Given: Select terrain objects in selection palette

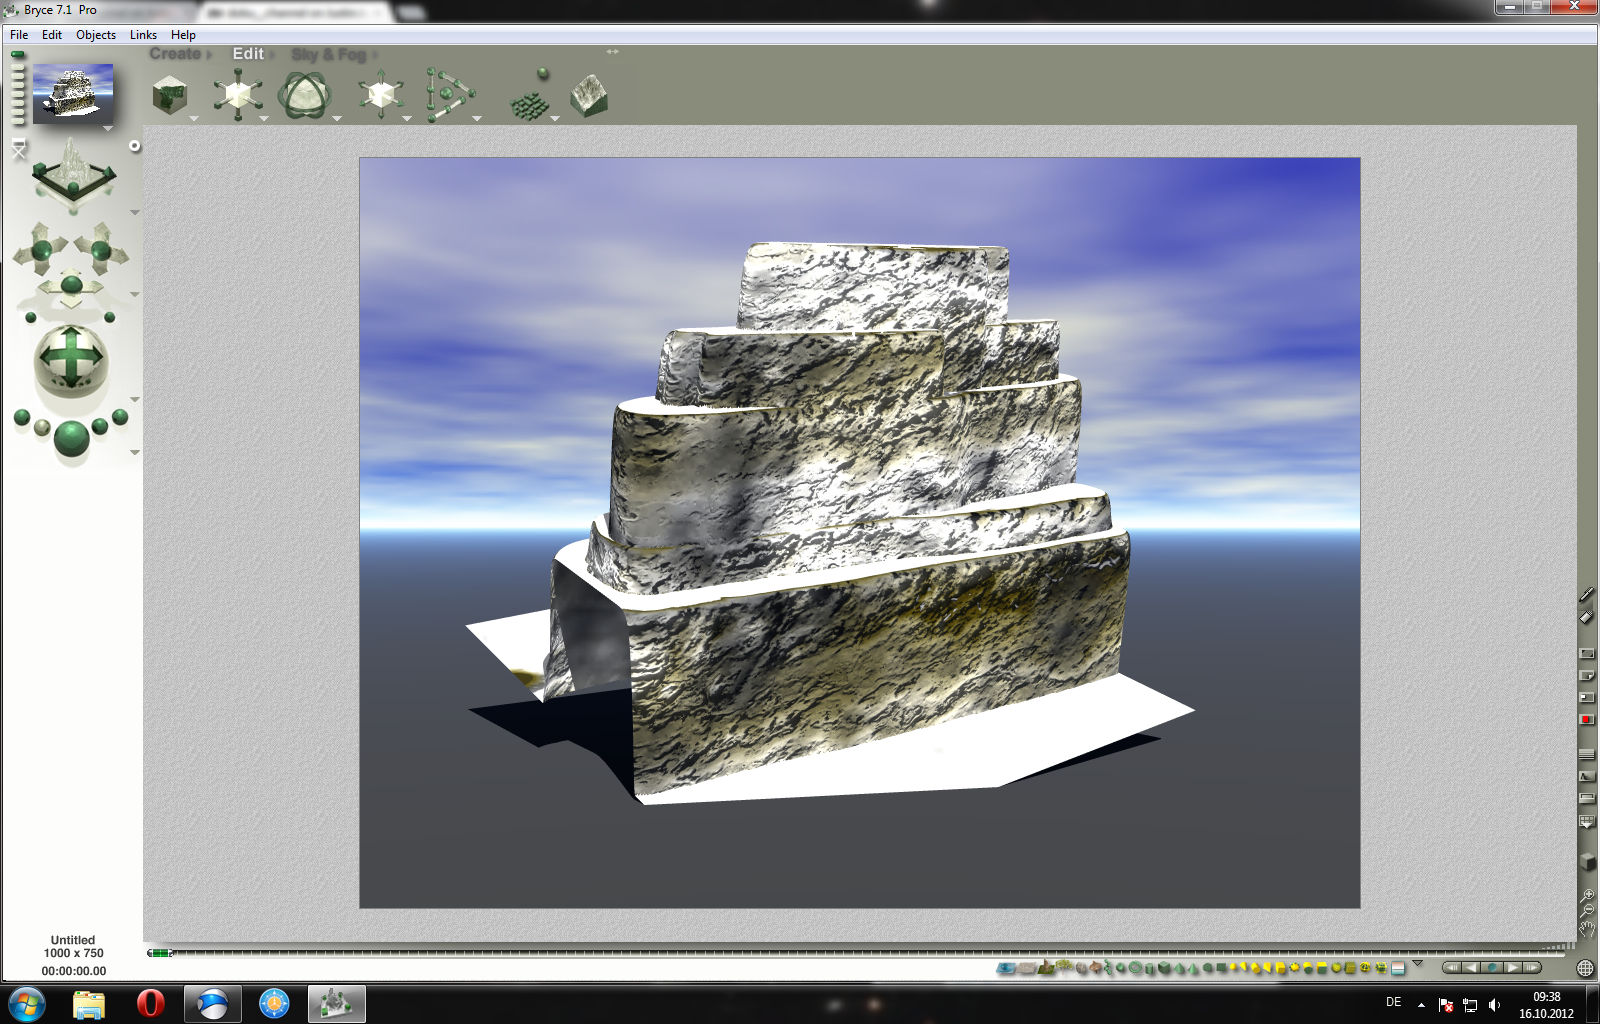Looking at the screenshot, I should 1048,968.
